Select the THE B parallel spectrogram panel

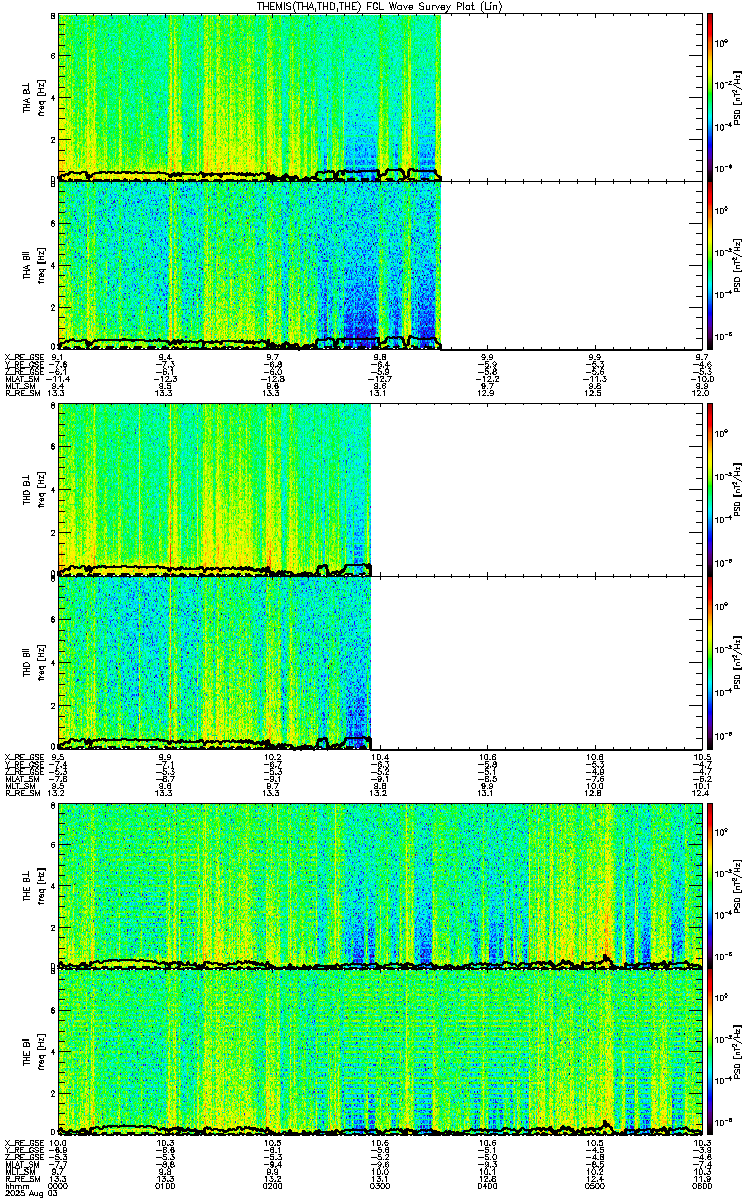pos(379,1053)
